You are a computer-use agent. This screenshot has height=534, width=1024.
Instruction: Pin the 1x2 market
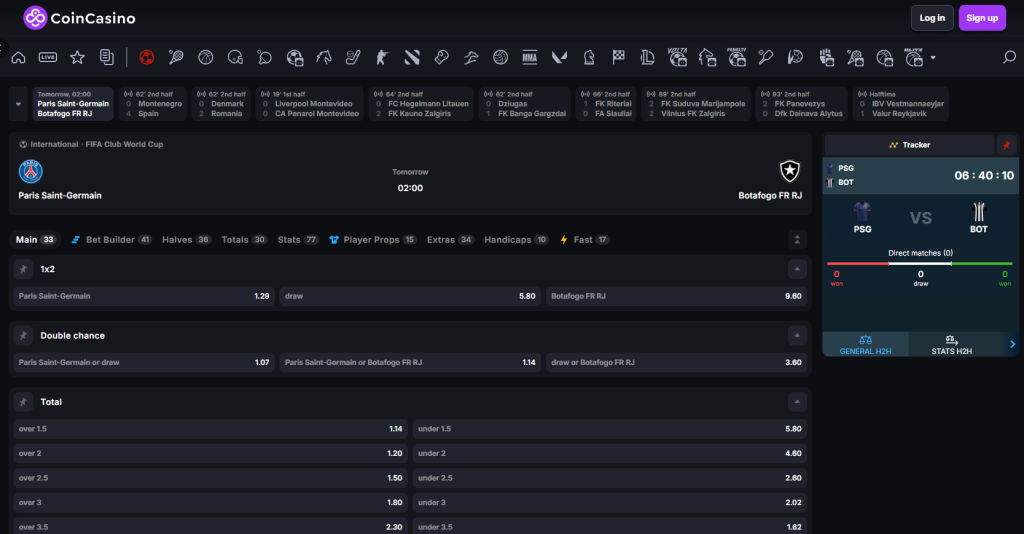coord(24,269)
